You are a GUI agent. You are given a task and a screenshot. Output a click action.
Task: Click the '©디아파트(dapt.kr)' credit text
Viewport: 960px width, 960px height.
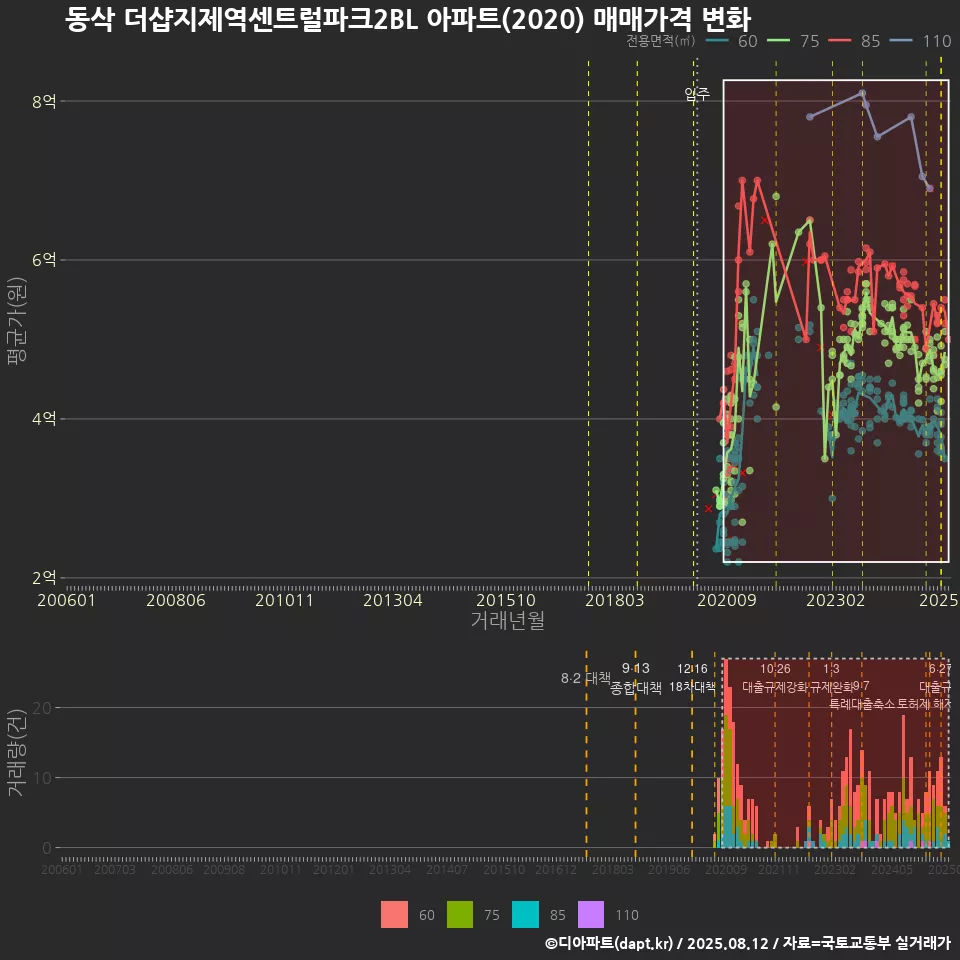point(609,943)
